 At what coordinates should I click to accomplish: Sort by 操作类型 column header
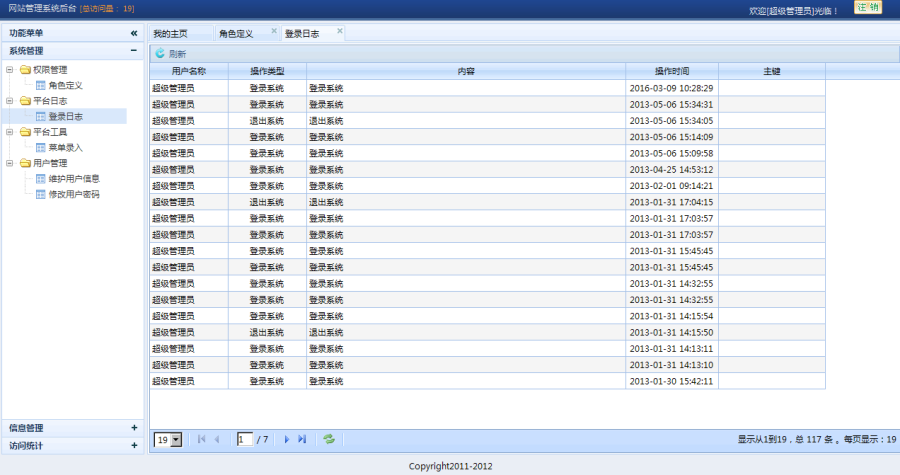pos(267,71)
